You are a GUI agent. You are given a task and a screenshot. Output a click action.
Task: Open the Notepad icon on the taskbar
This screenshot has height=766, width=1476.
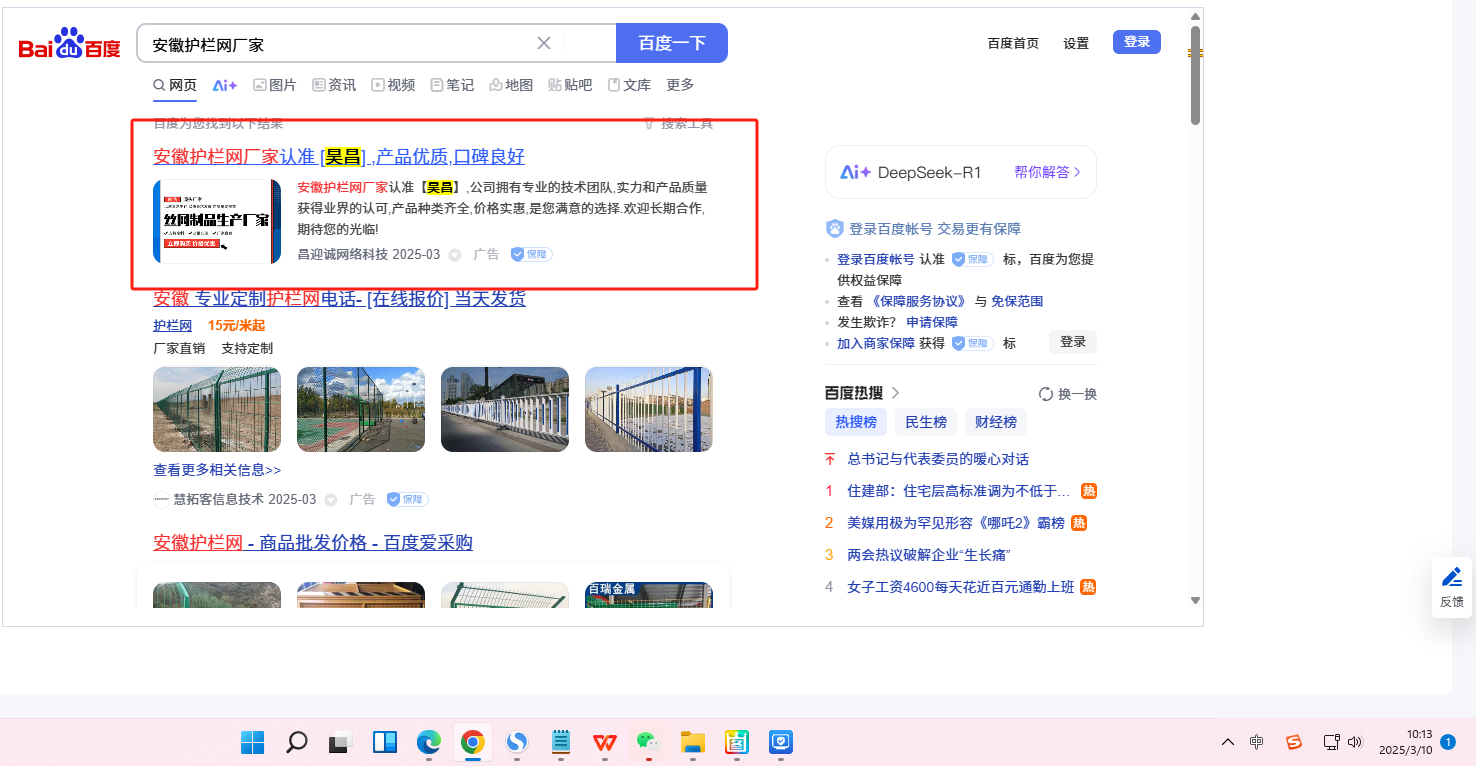tap(561, 742)
